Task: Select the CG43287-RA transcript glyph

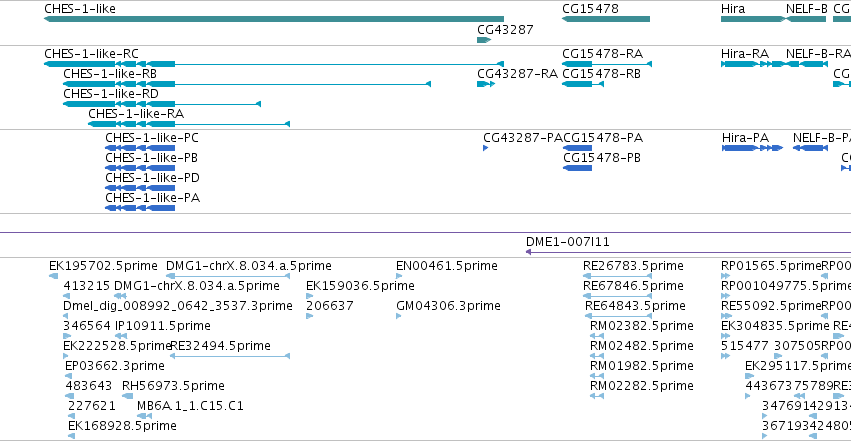Action: (x=486, y=84)
